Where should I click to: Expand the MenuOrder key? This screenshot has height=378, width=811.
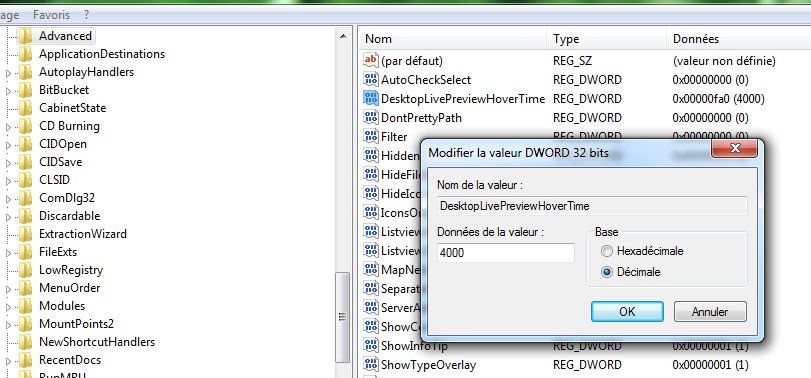(x=8, y=289)
